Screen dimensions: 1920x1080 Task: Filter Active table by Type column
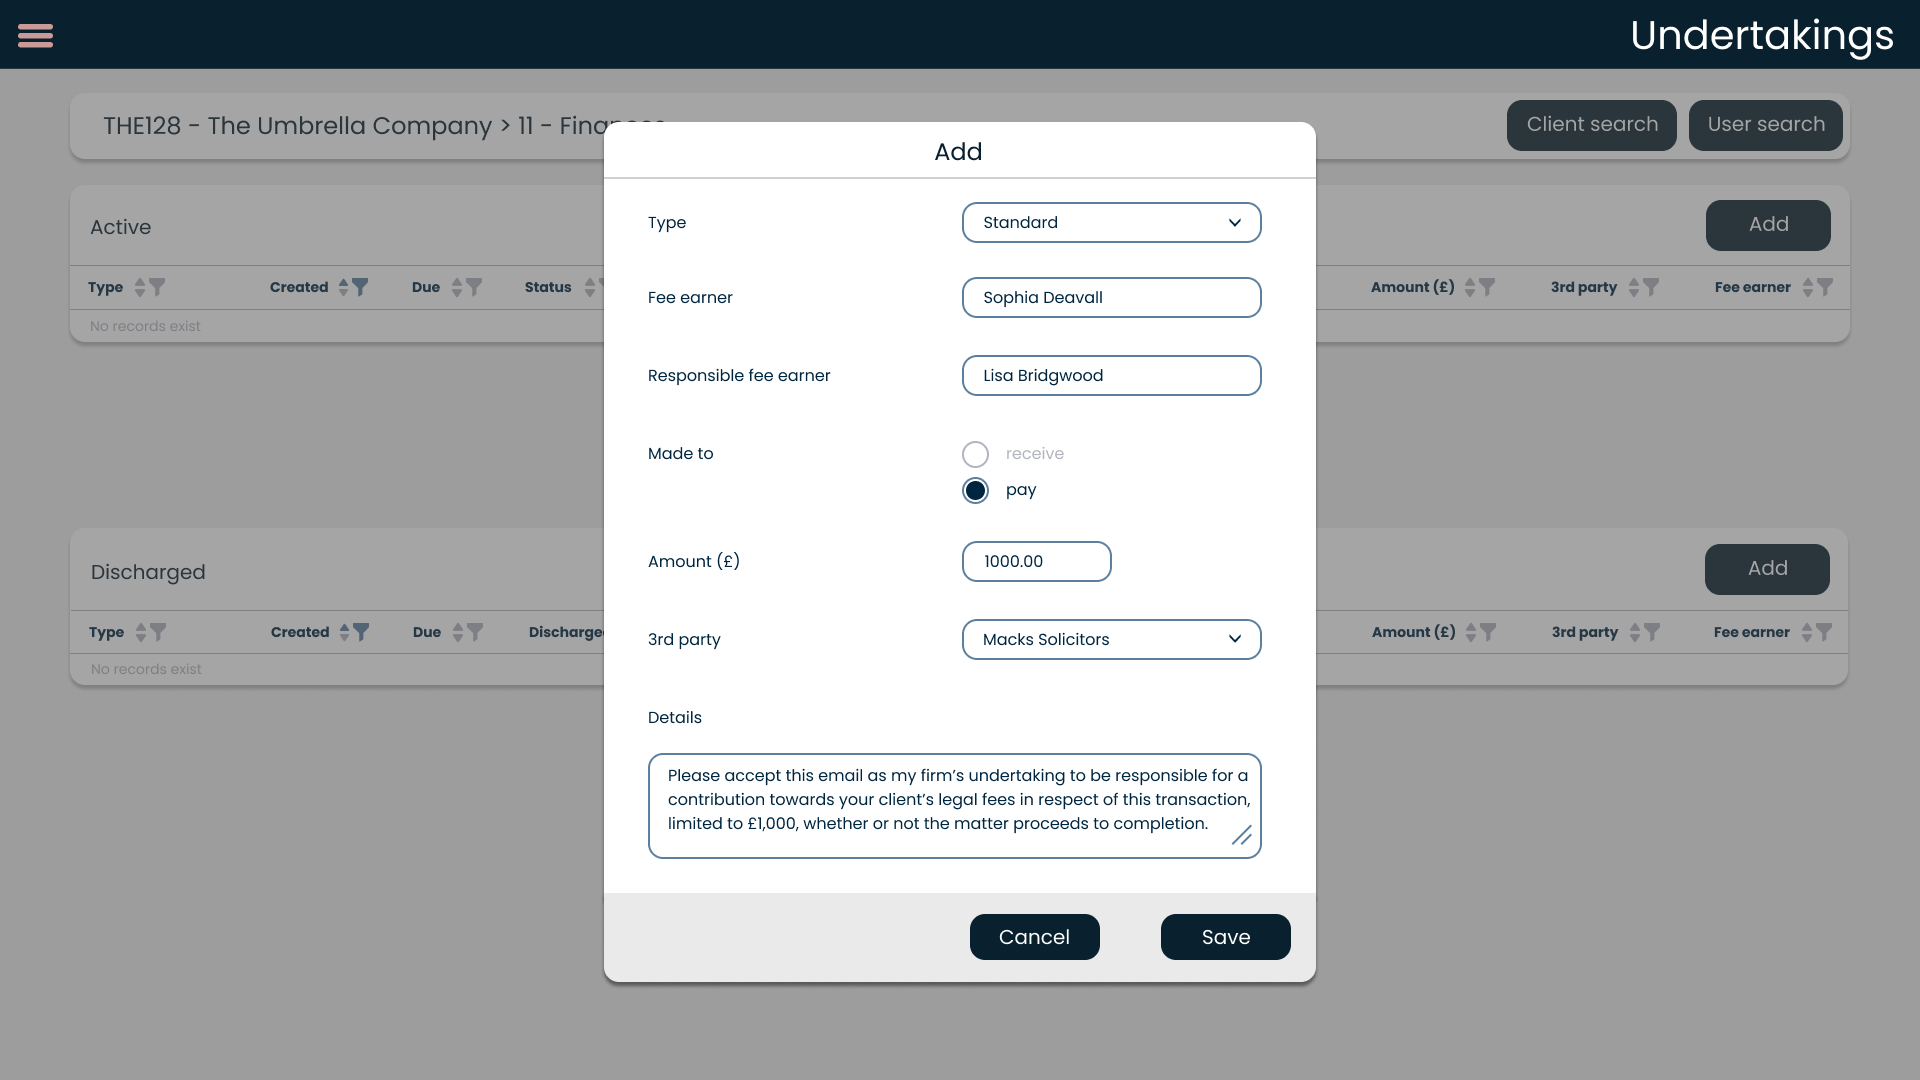coord(157,287)
